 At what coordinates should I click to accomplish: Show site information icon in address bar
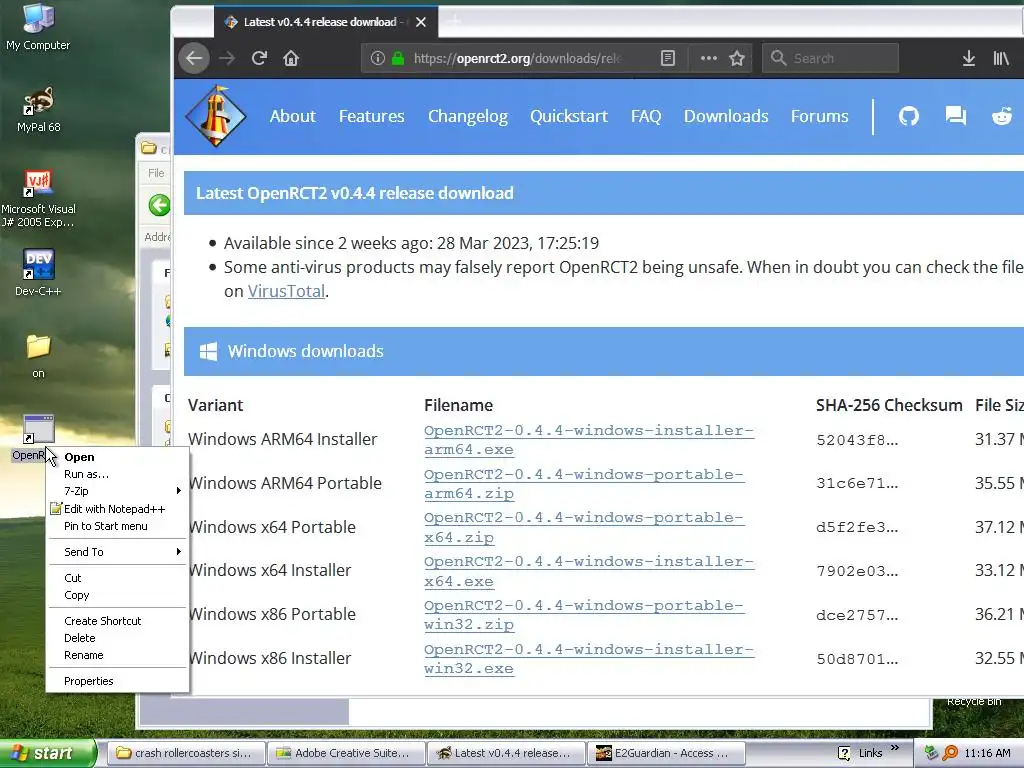(377, 58)
